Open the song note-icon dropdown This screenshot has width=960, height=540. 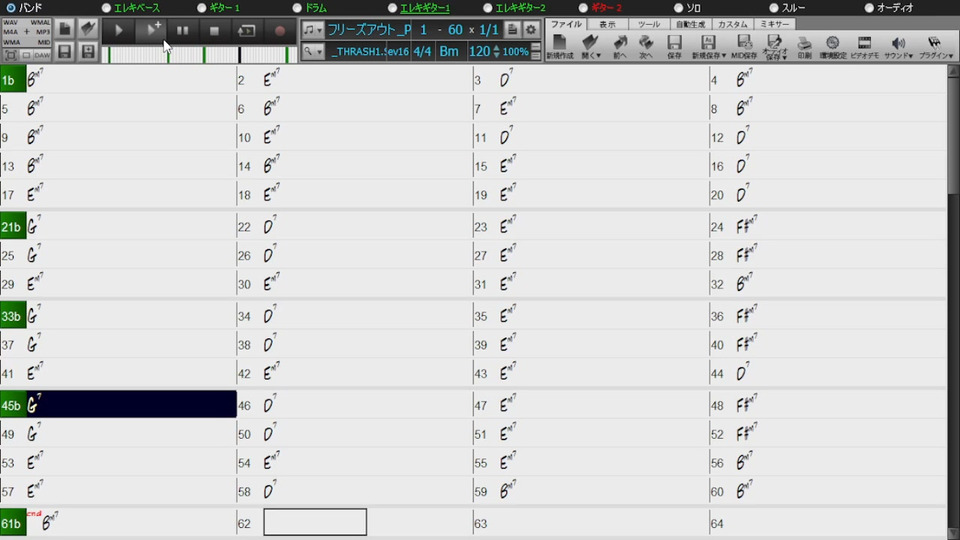click(312, 30)
